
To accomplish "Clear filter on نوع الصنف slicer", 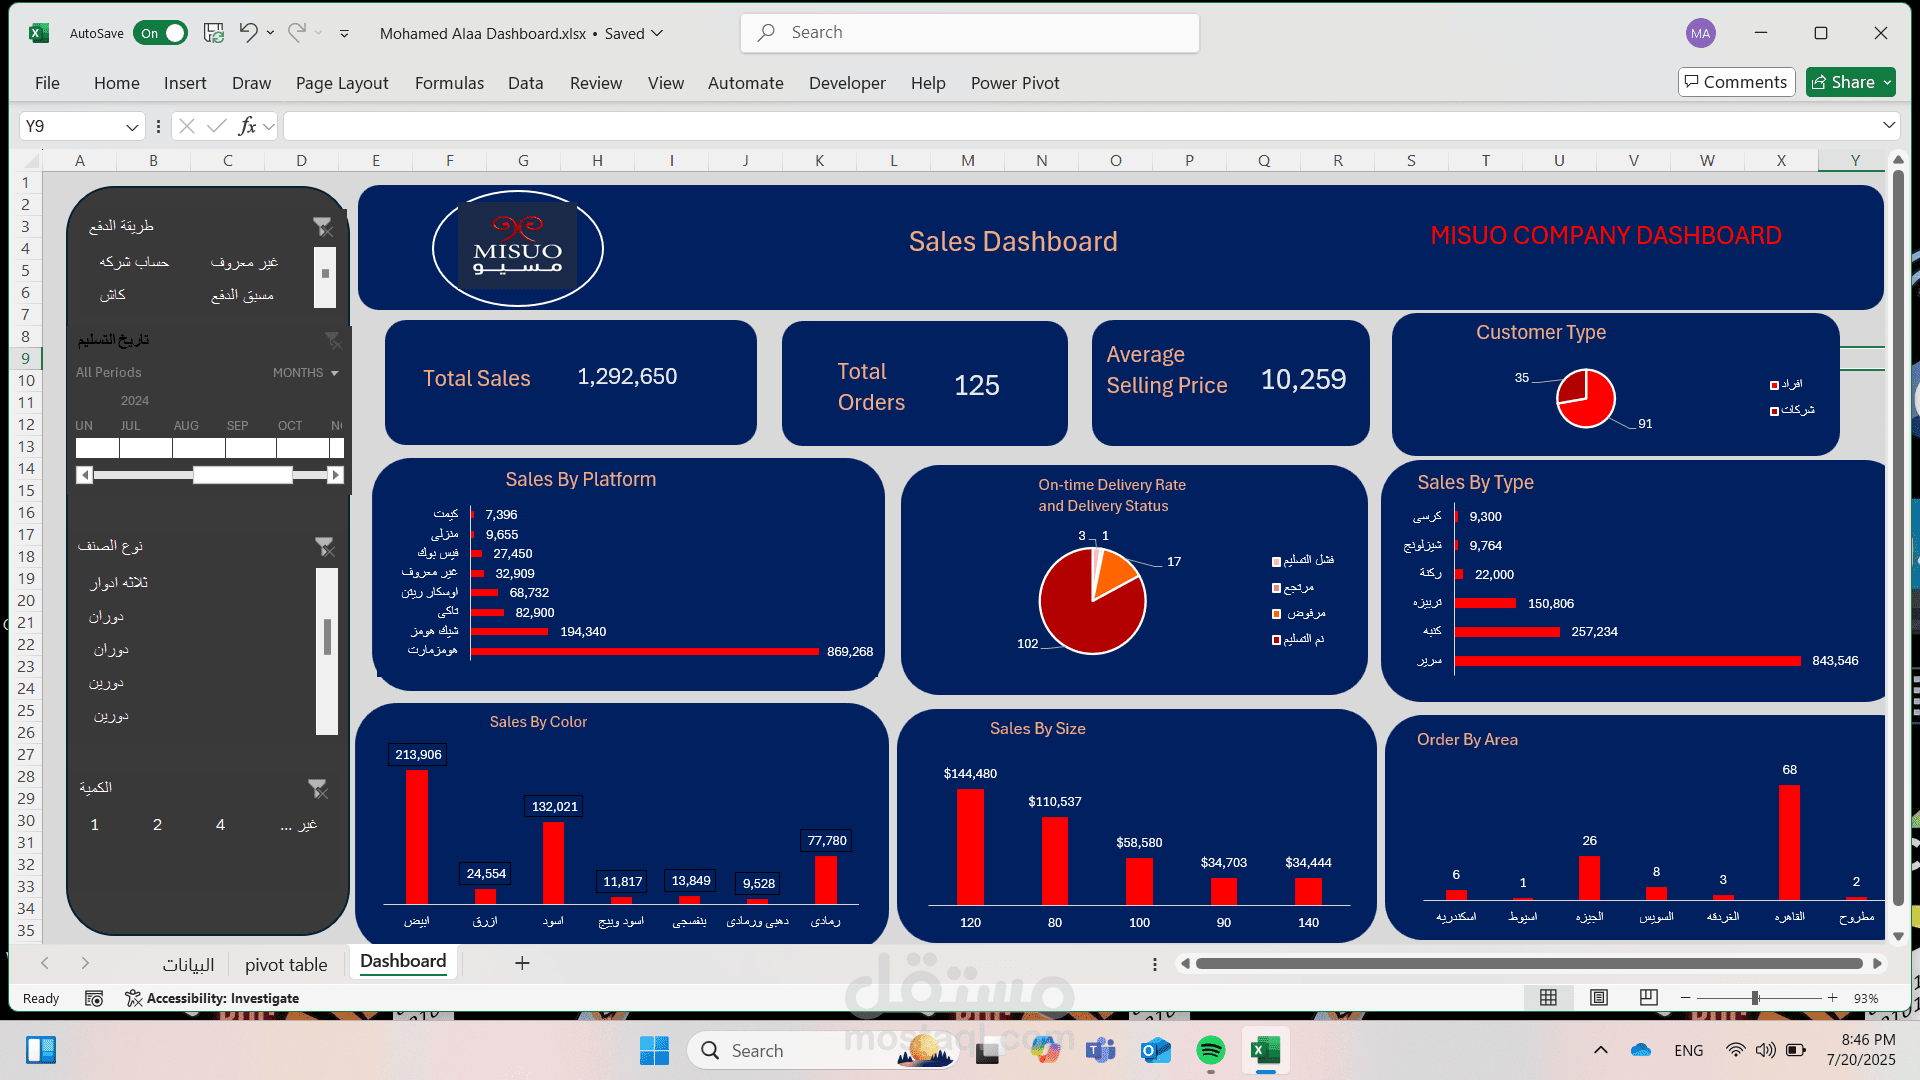I will [x=324, y=546].
